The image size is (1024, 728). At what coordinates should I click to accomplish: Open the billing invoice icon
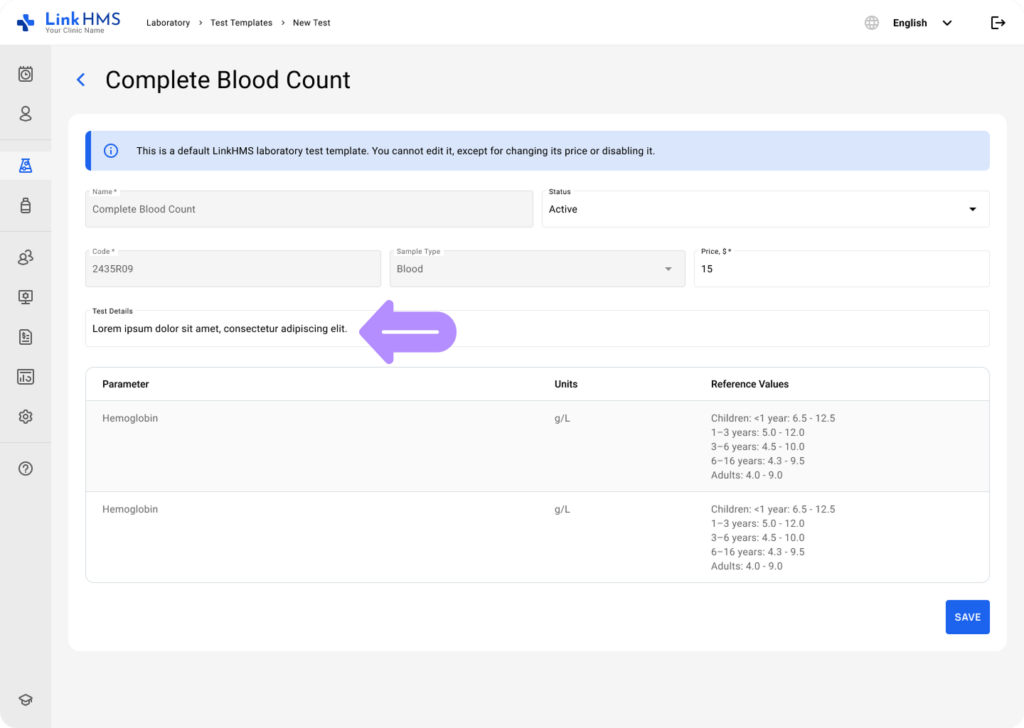coord(24,336)
